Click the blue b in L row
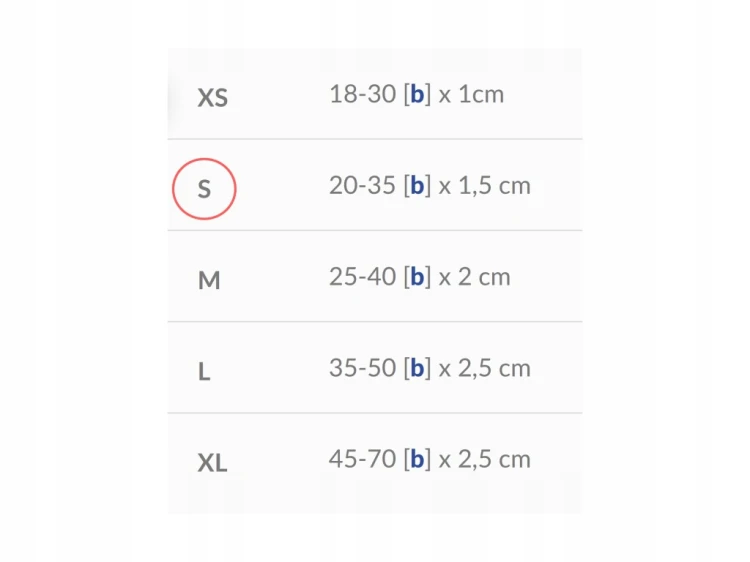The image size is (750, 562). tap(418, 368)
